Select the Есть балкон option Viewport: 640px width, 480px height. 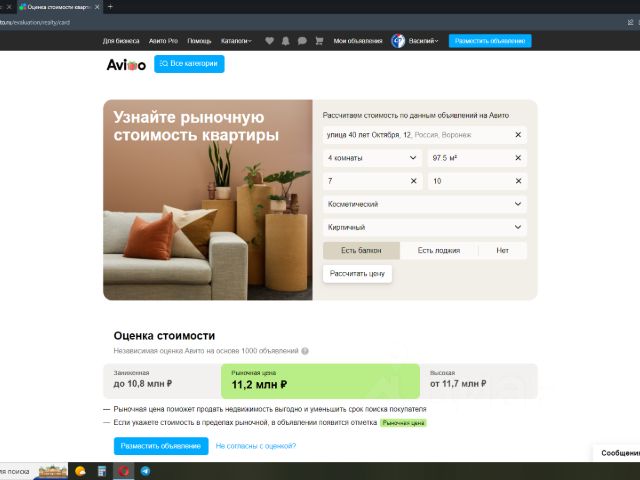361,251
